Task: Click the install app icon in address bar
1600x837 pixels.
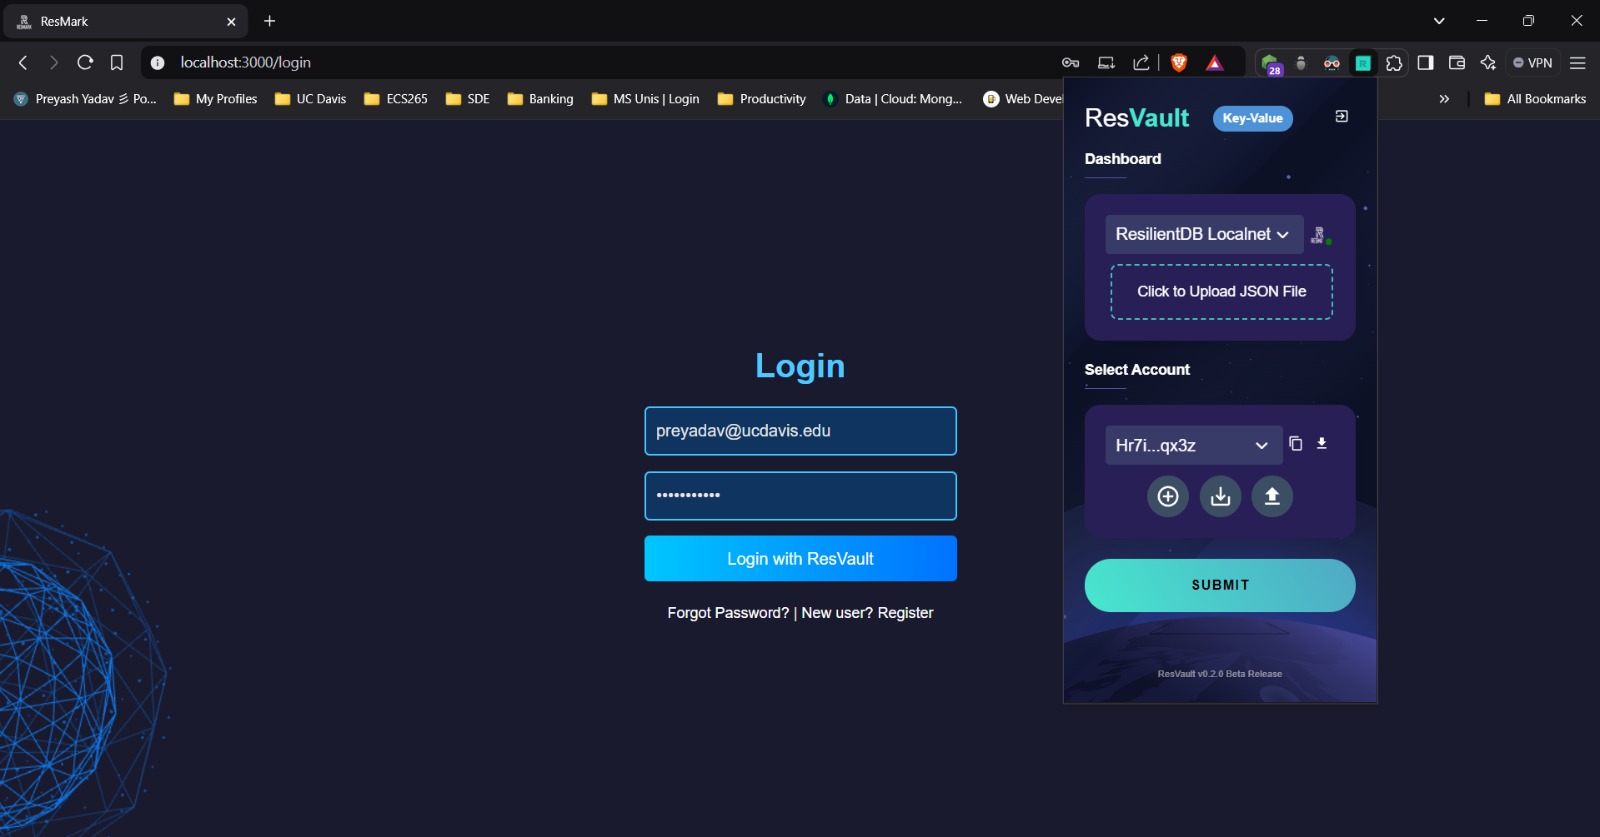Action: 1106,62
